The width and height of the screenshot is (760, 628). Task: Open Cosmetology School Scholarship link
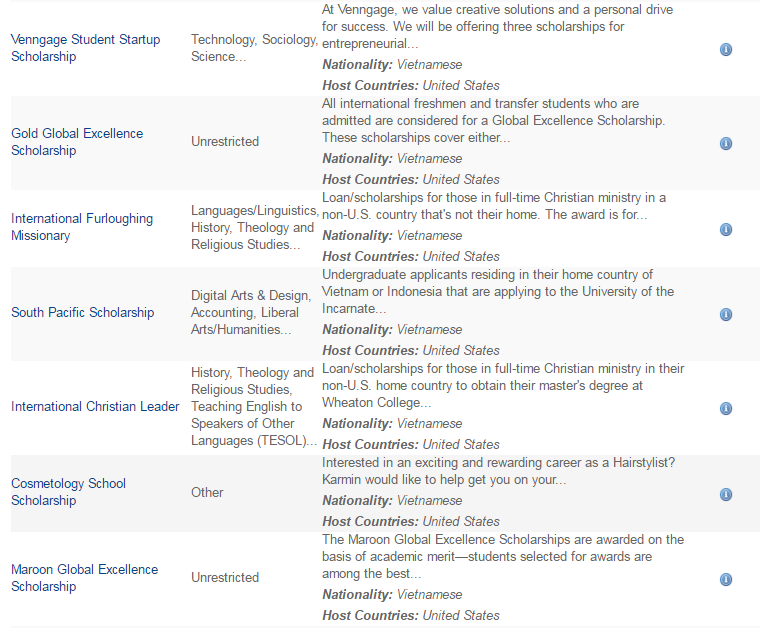68,492
